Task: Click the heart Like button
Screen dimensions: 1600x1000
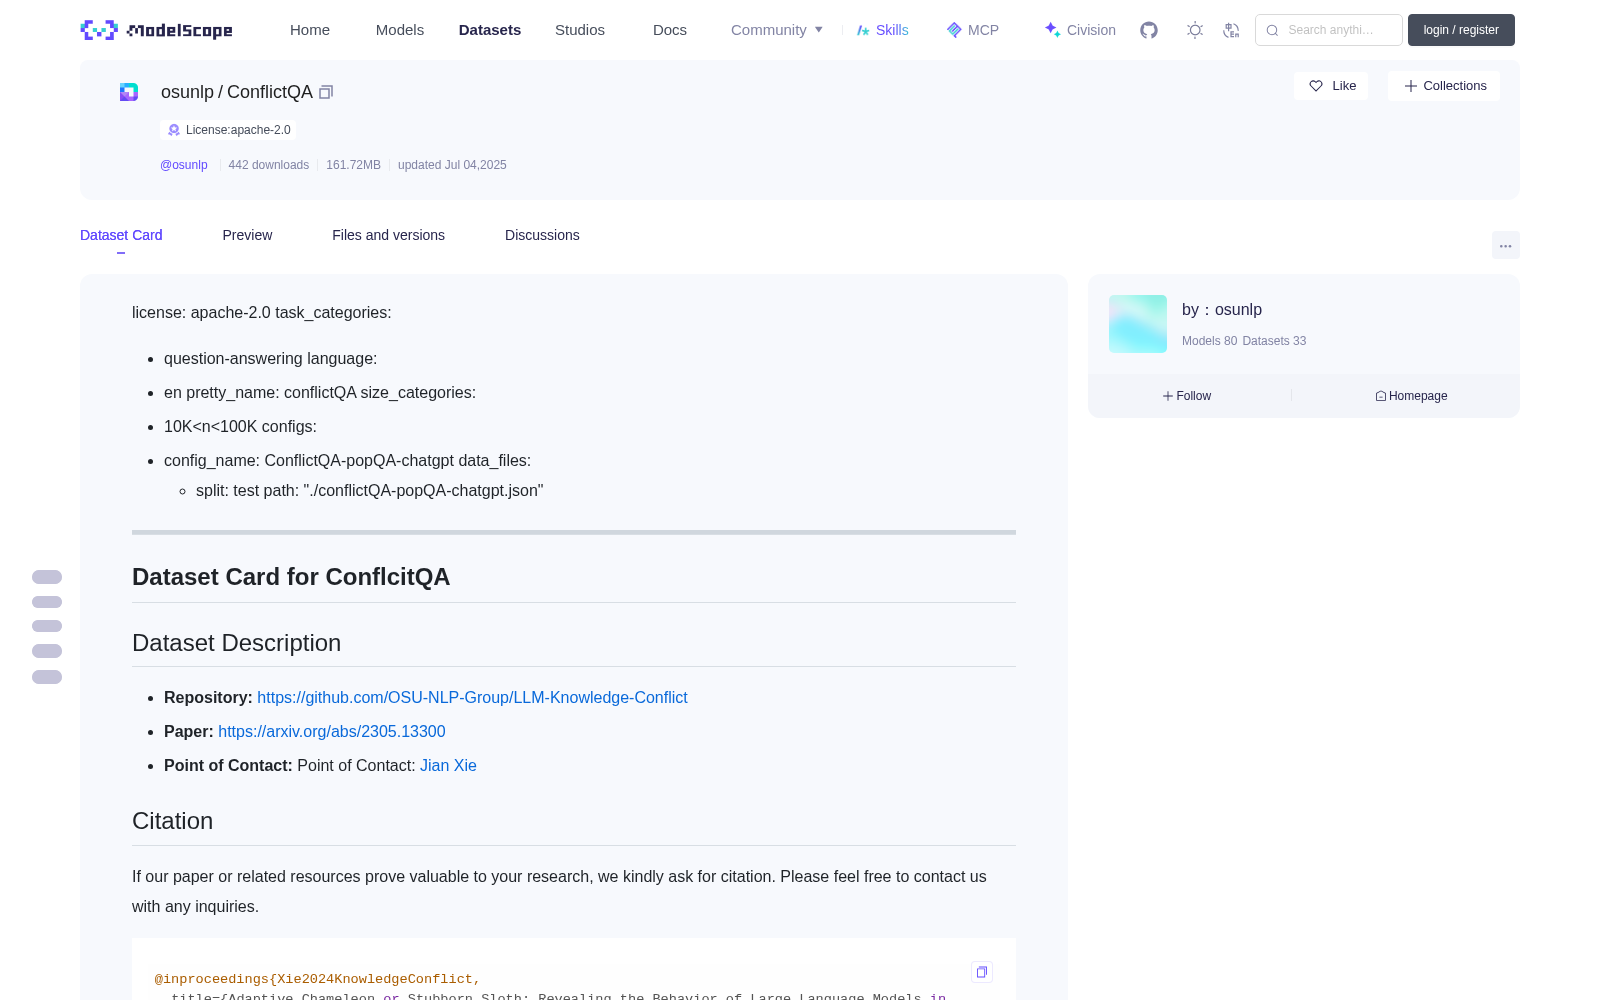Action: pos(1331,86)
